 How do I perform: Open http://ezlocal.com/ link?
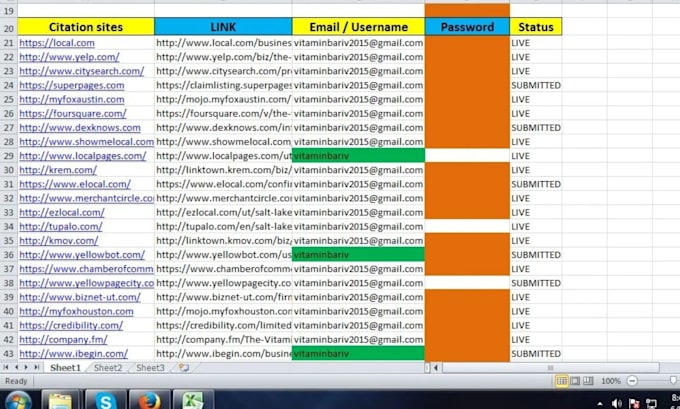pos(62,213)
